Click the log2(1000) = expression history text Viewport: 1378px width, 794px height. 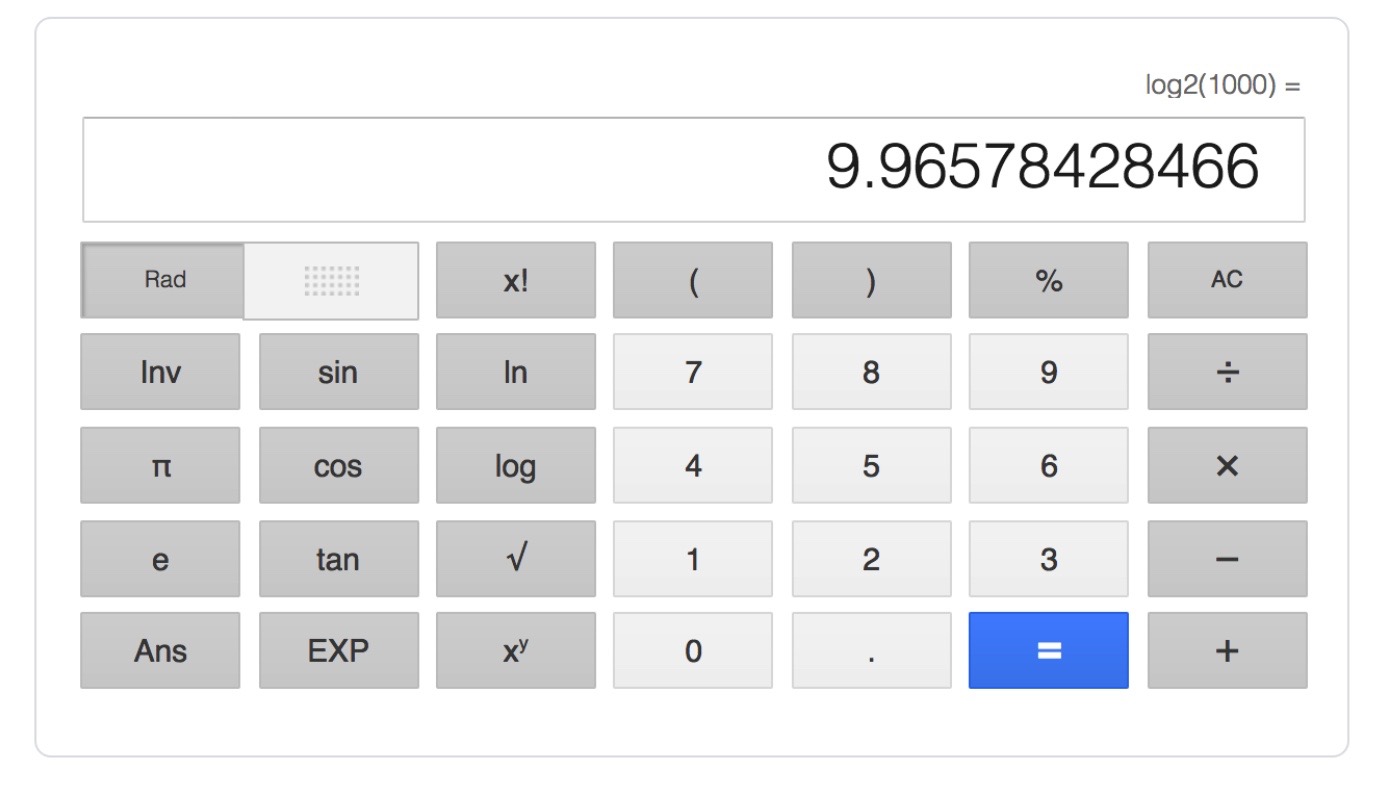(1222, 86)
